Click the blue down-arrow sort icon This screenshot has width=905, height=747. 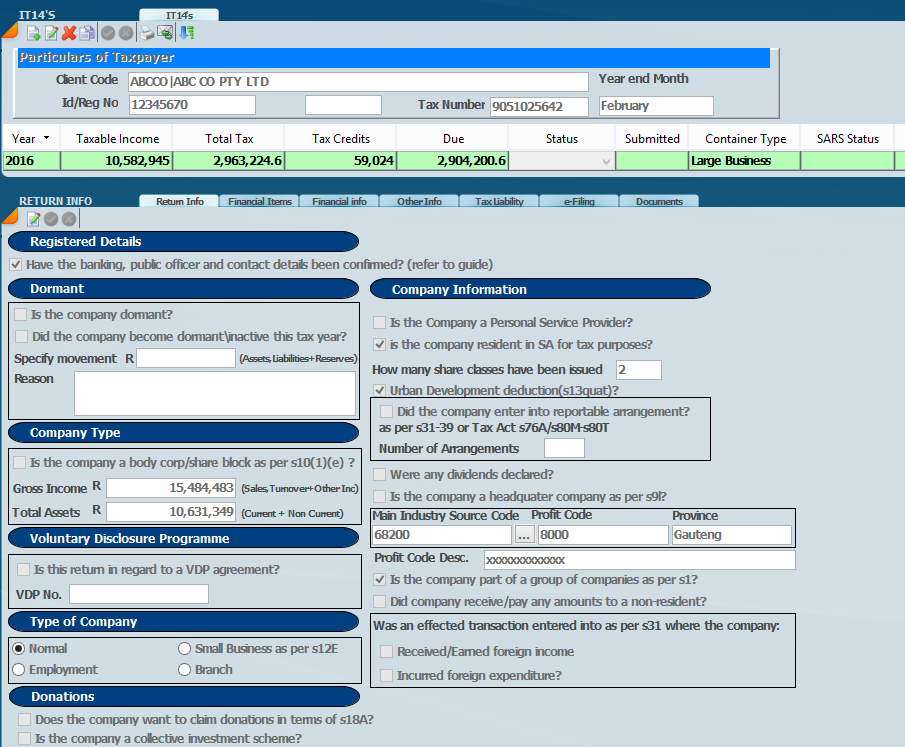[x=186, y=33]
